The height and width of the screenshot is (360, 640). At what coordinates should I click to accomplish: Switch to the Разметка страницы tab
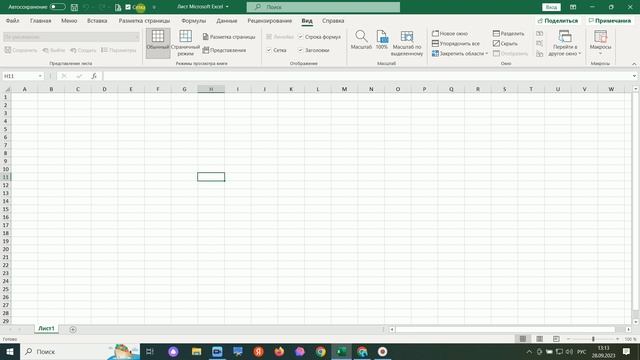coord(144,21)
